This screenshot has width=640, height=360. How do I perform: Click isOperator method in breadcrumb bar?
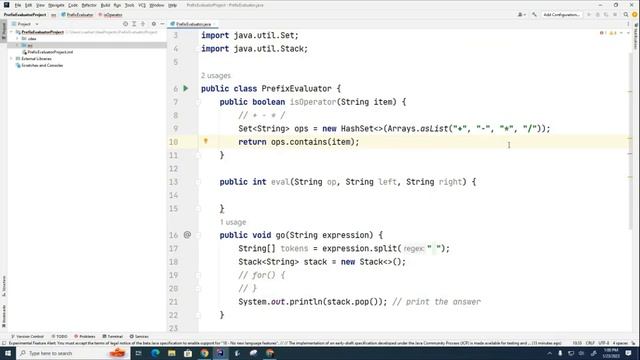tap(111, 15)
